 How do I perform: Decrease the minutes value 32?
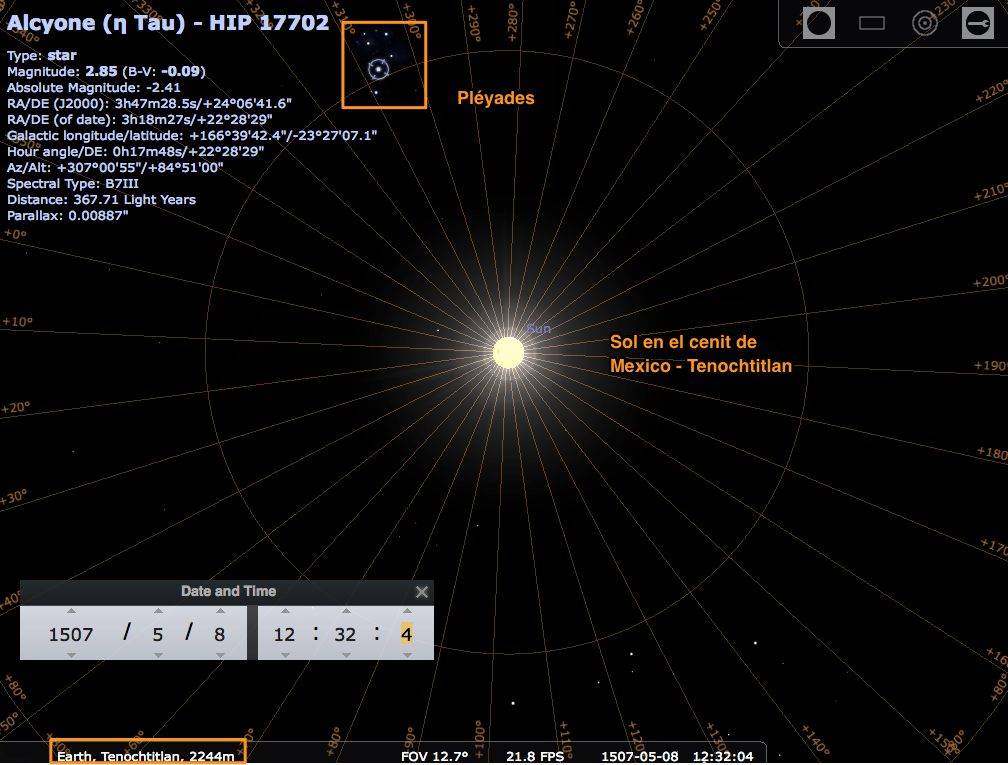pyautogui.click(x=346, y=655)
